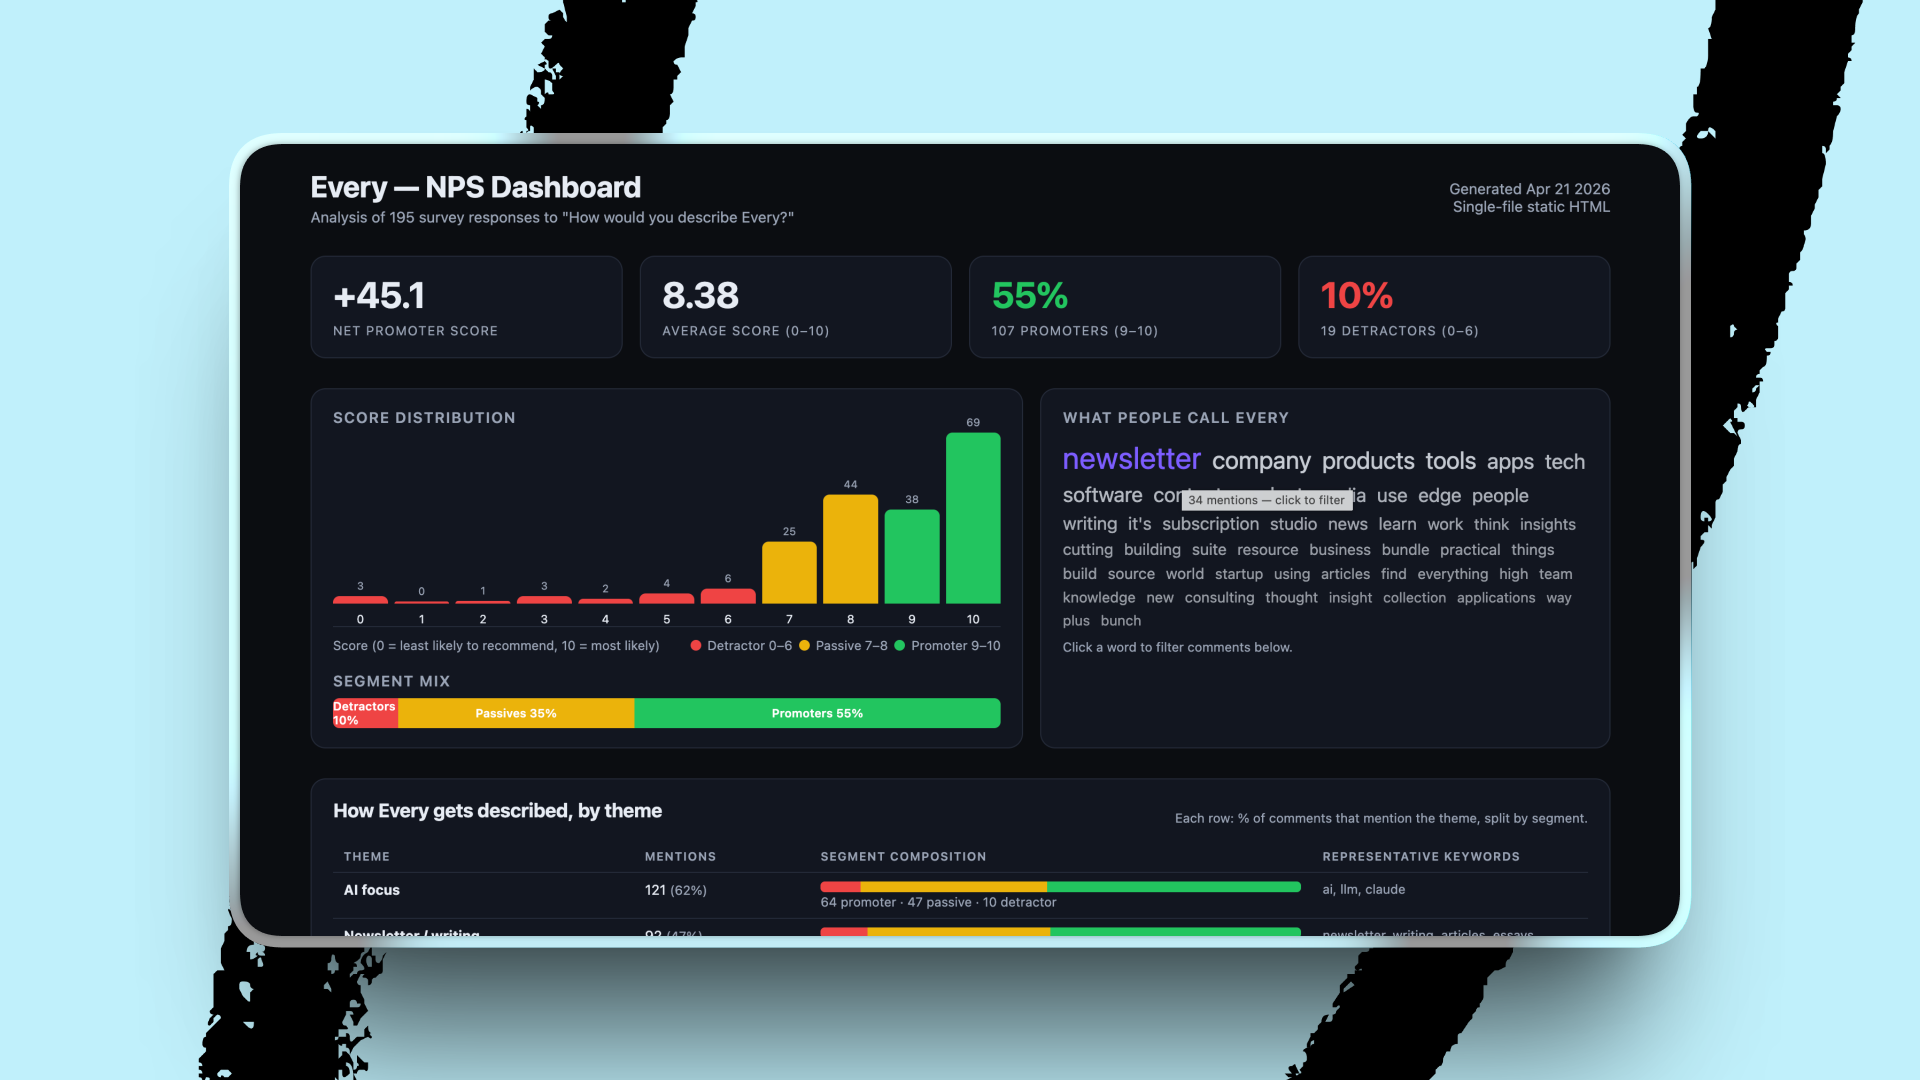
Task: Click the red Detractor 0–6 legend dot
Action: (696, 646)
